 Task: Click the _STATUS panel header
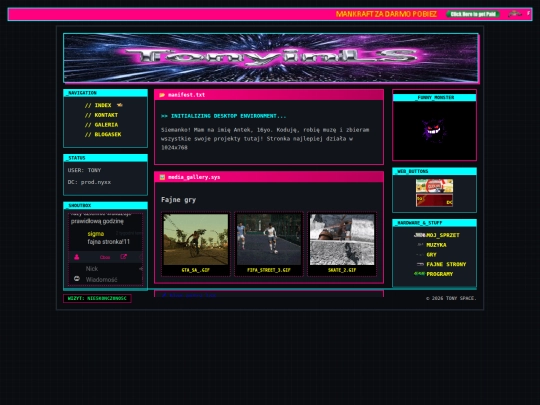[x=105, y=158]
